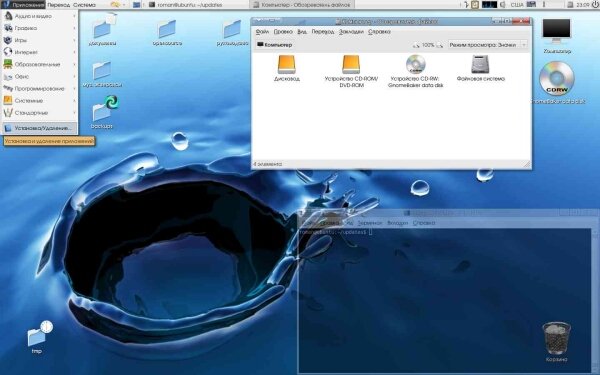Switch to the roman@ubuntu terminal taskbar button

click(x=185, y=5)
